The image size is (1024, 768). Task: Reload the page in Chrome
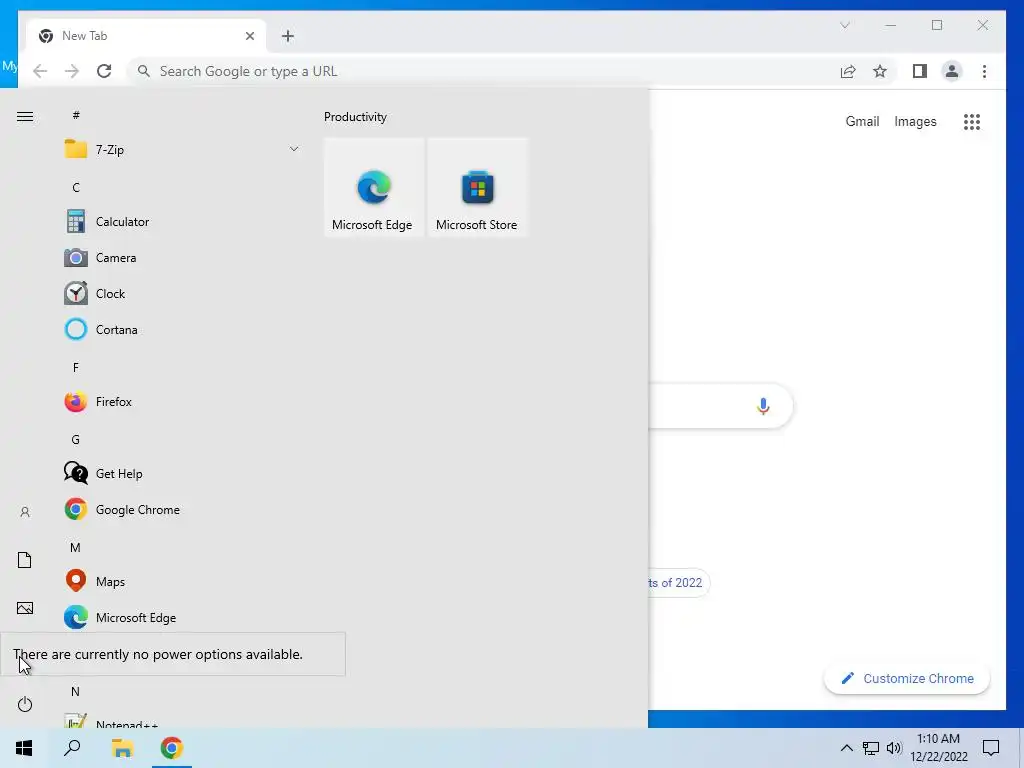tap(104, 71)
